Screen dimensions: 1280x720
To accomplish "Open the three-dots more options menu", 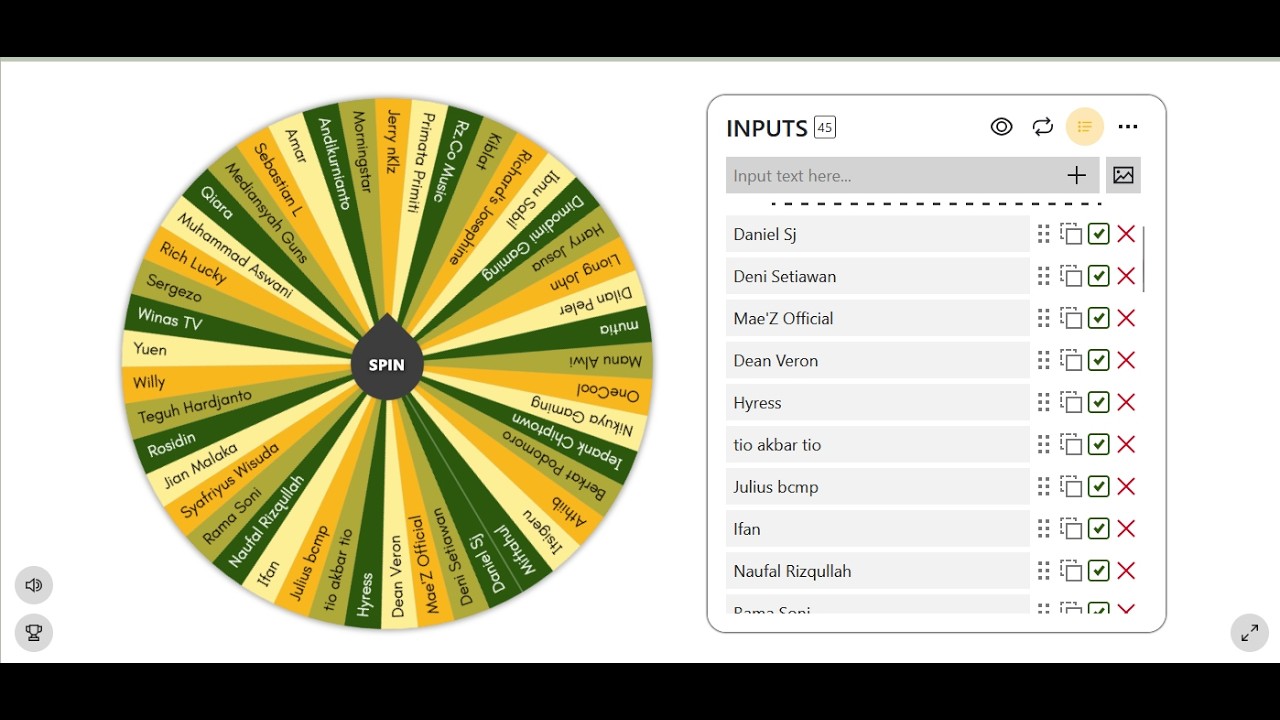I will tap(1128, 127).
